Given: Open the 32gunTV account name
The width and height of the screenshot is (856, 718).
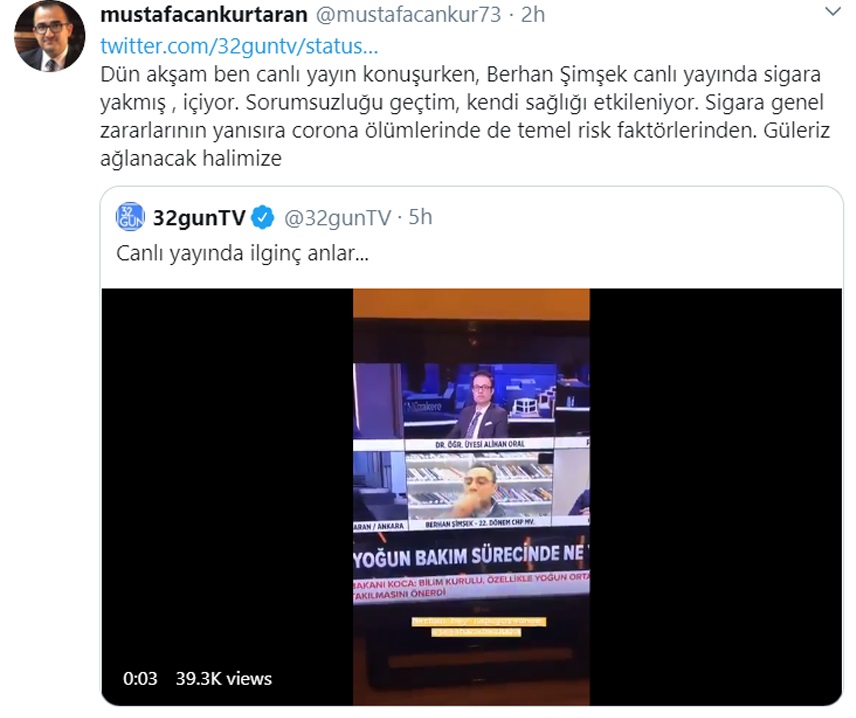Looking at the screenshot, I should click(199, 218).
